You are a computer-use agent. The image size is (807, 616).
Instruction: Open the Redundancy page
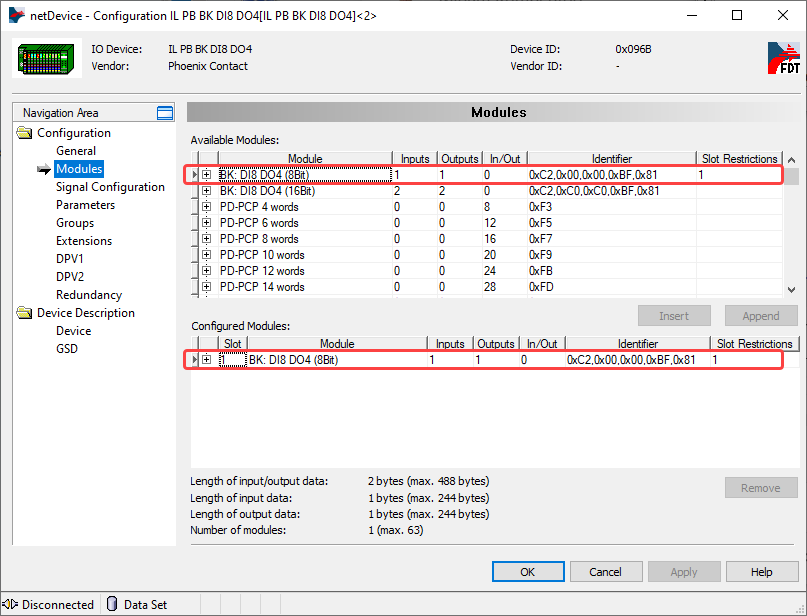pos(89,295)
